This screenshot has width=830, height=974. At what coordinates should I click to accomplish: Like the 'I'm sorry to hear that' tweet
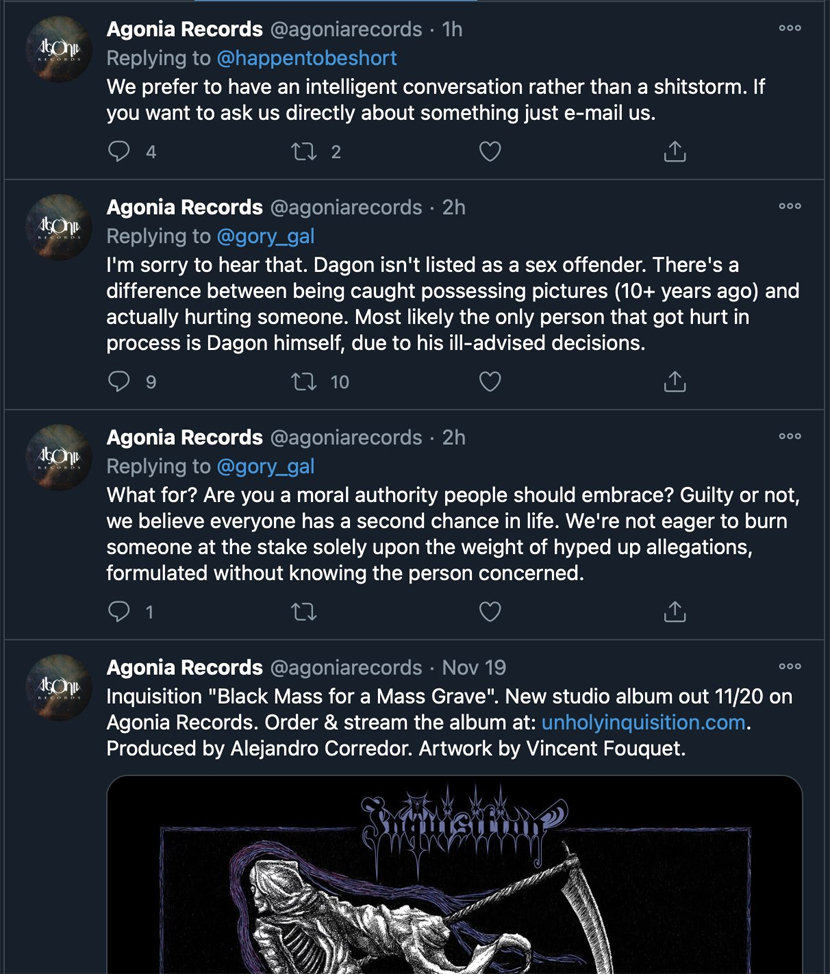pyautogui.click(x=489, y=382)
